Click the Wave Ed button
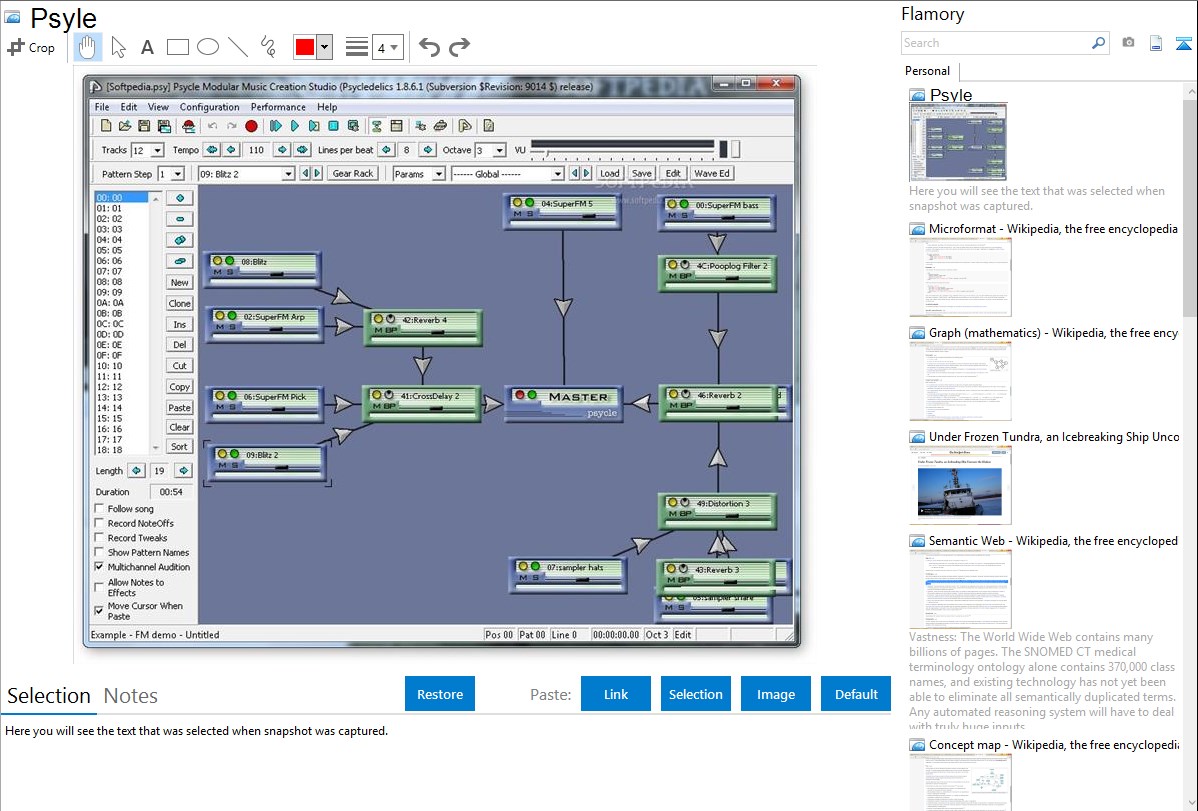 pyautogui.click(x=712, y=174)
